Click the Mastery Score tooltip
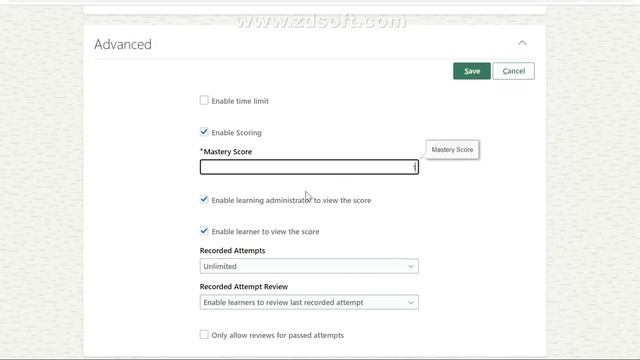 (x=452, y=150)
